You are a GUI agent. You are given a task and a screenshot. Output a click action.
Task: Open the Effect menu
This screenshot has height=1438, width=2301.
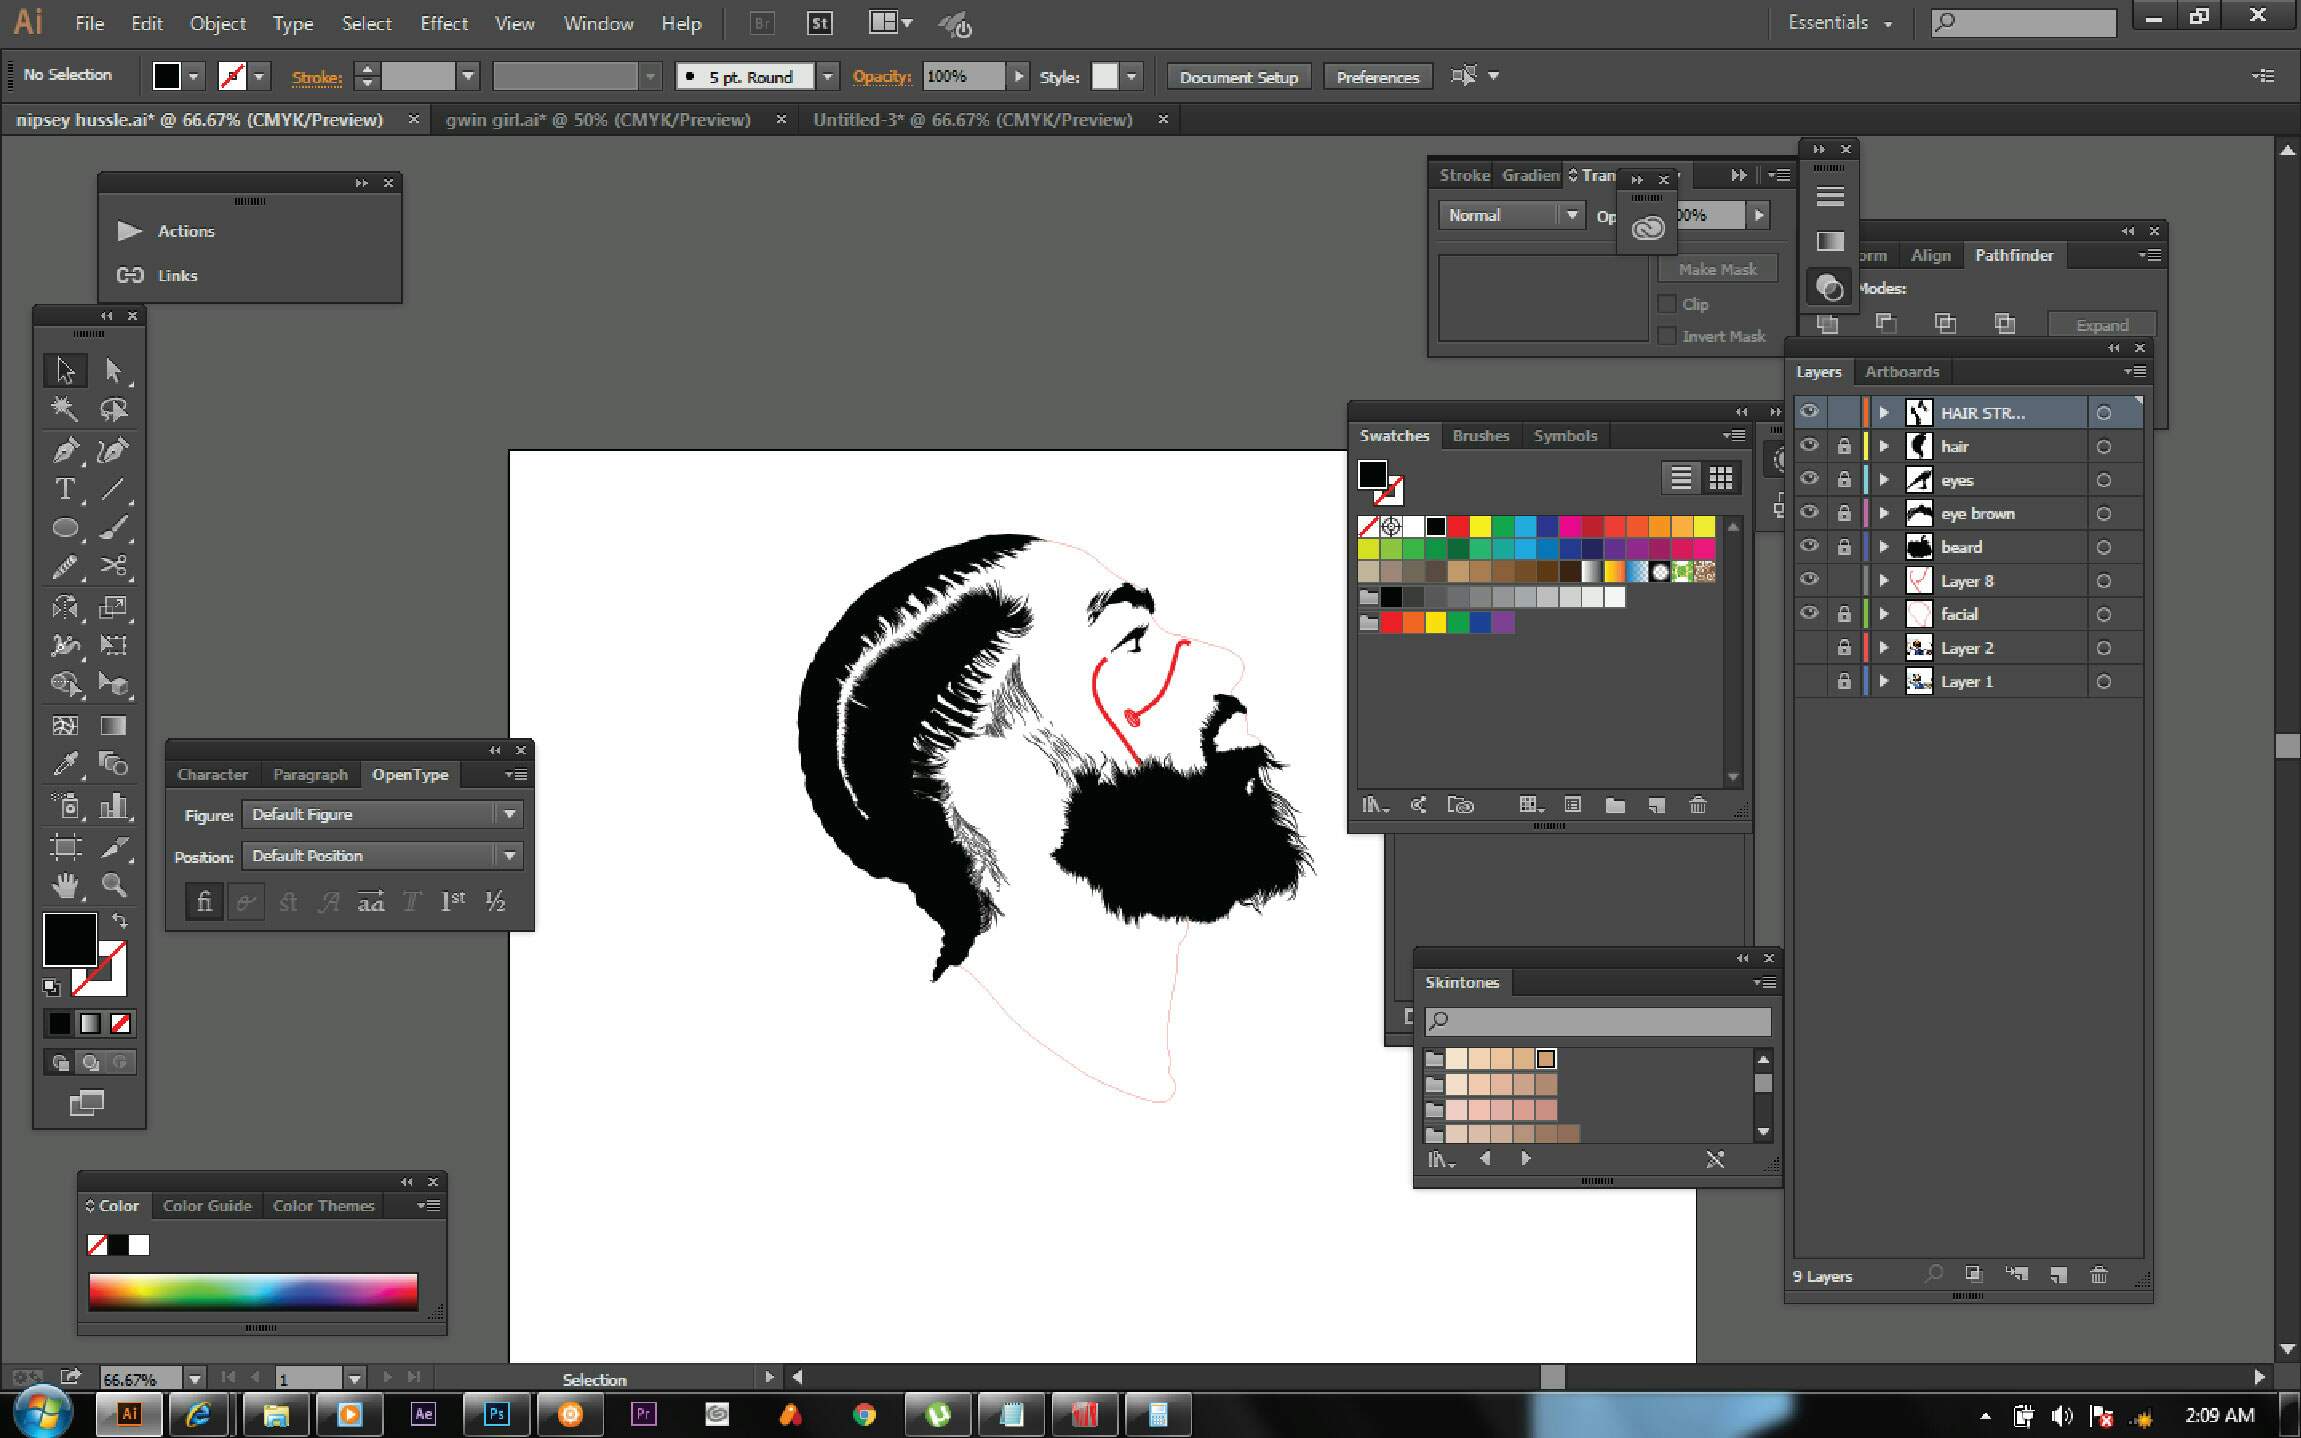pyautogui.click(x=443, y=23)
